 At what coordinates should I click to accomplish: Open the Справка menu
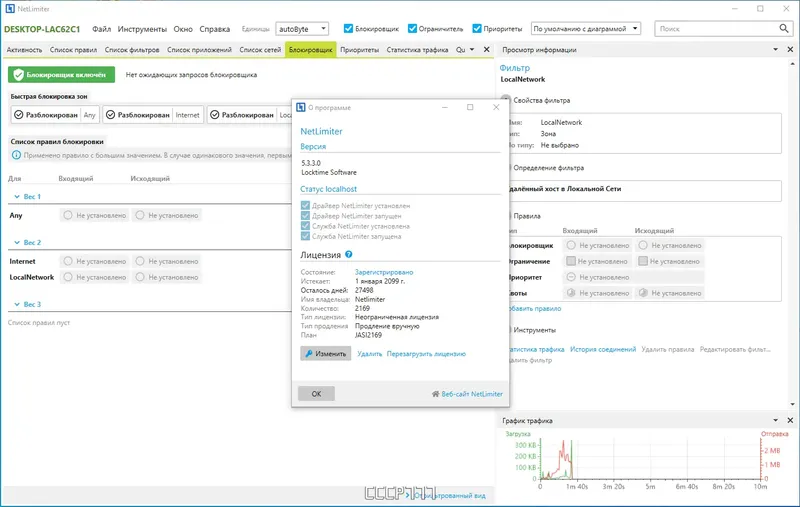tap(215, 29)
